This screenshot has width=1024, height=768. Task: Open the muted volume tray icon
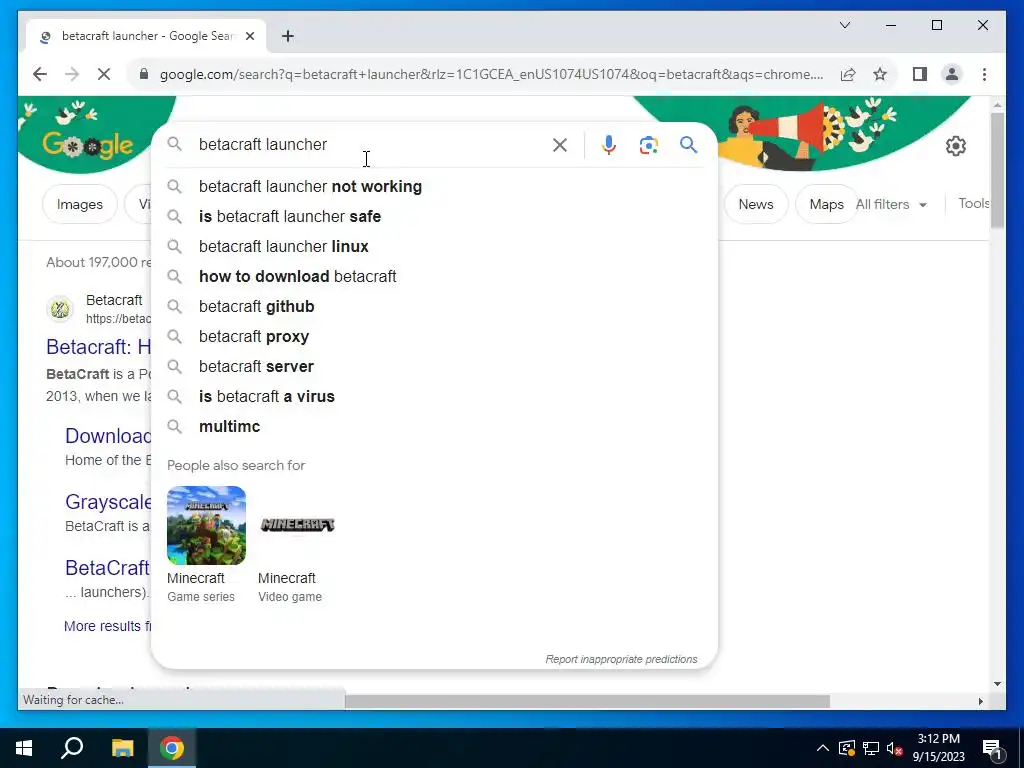894,748
